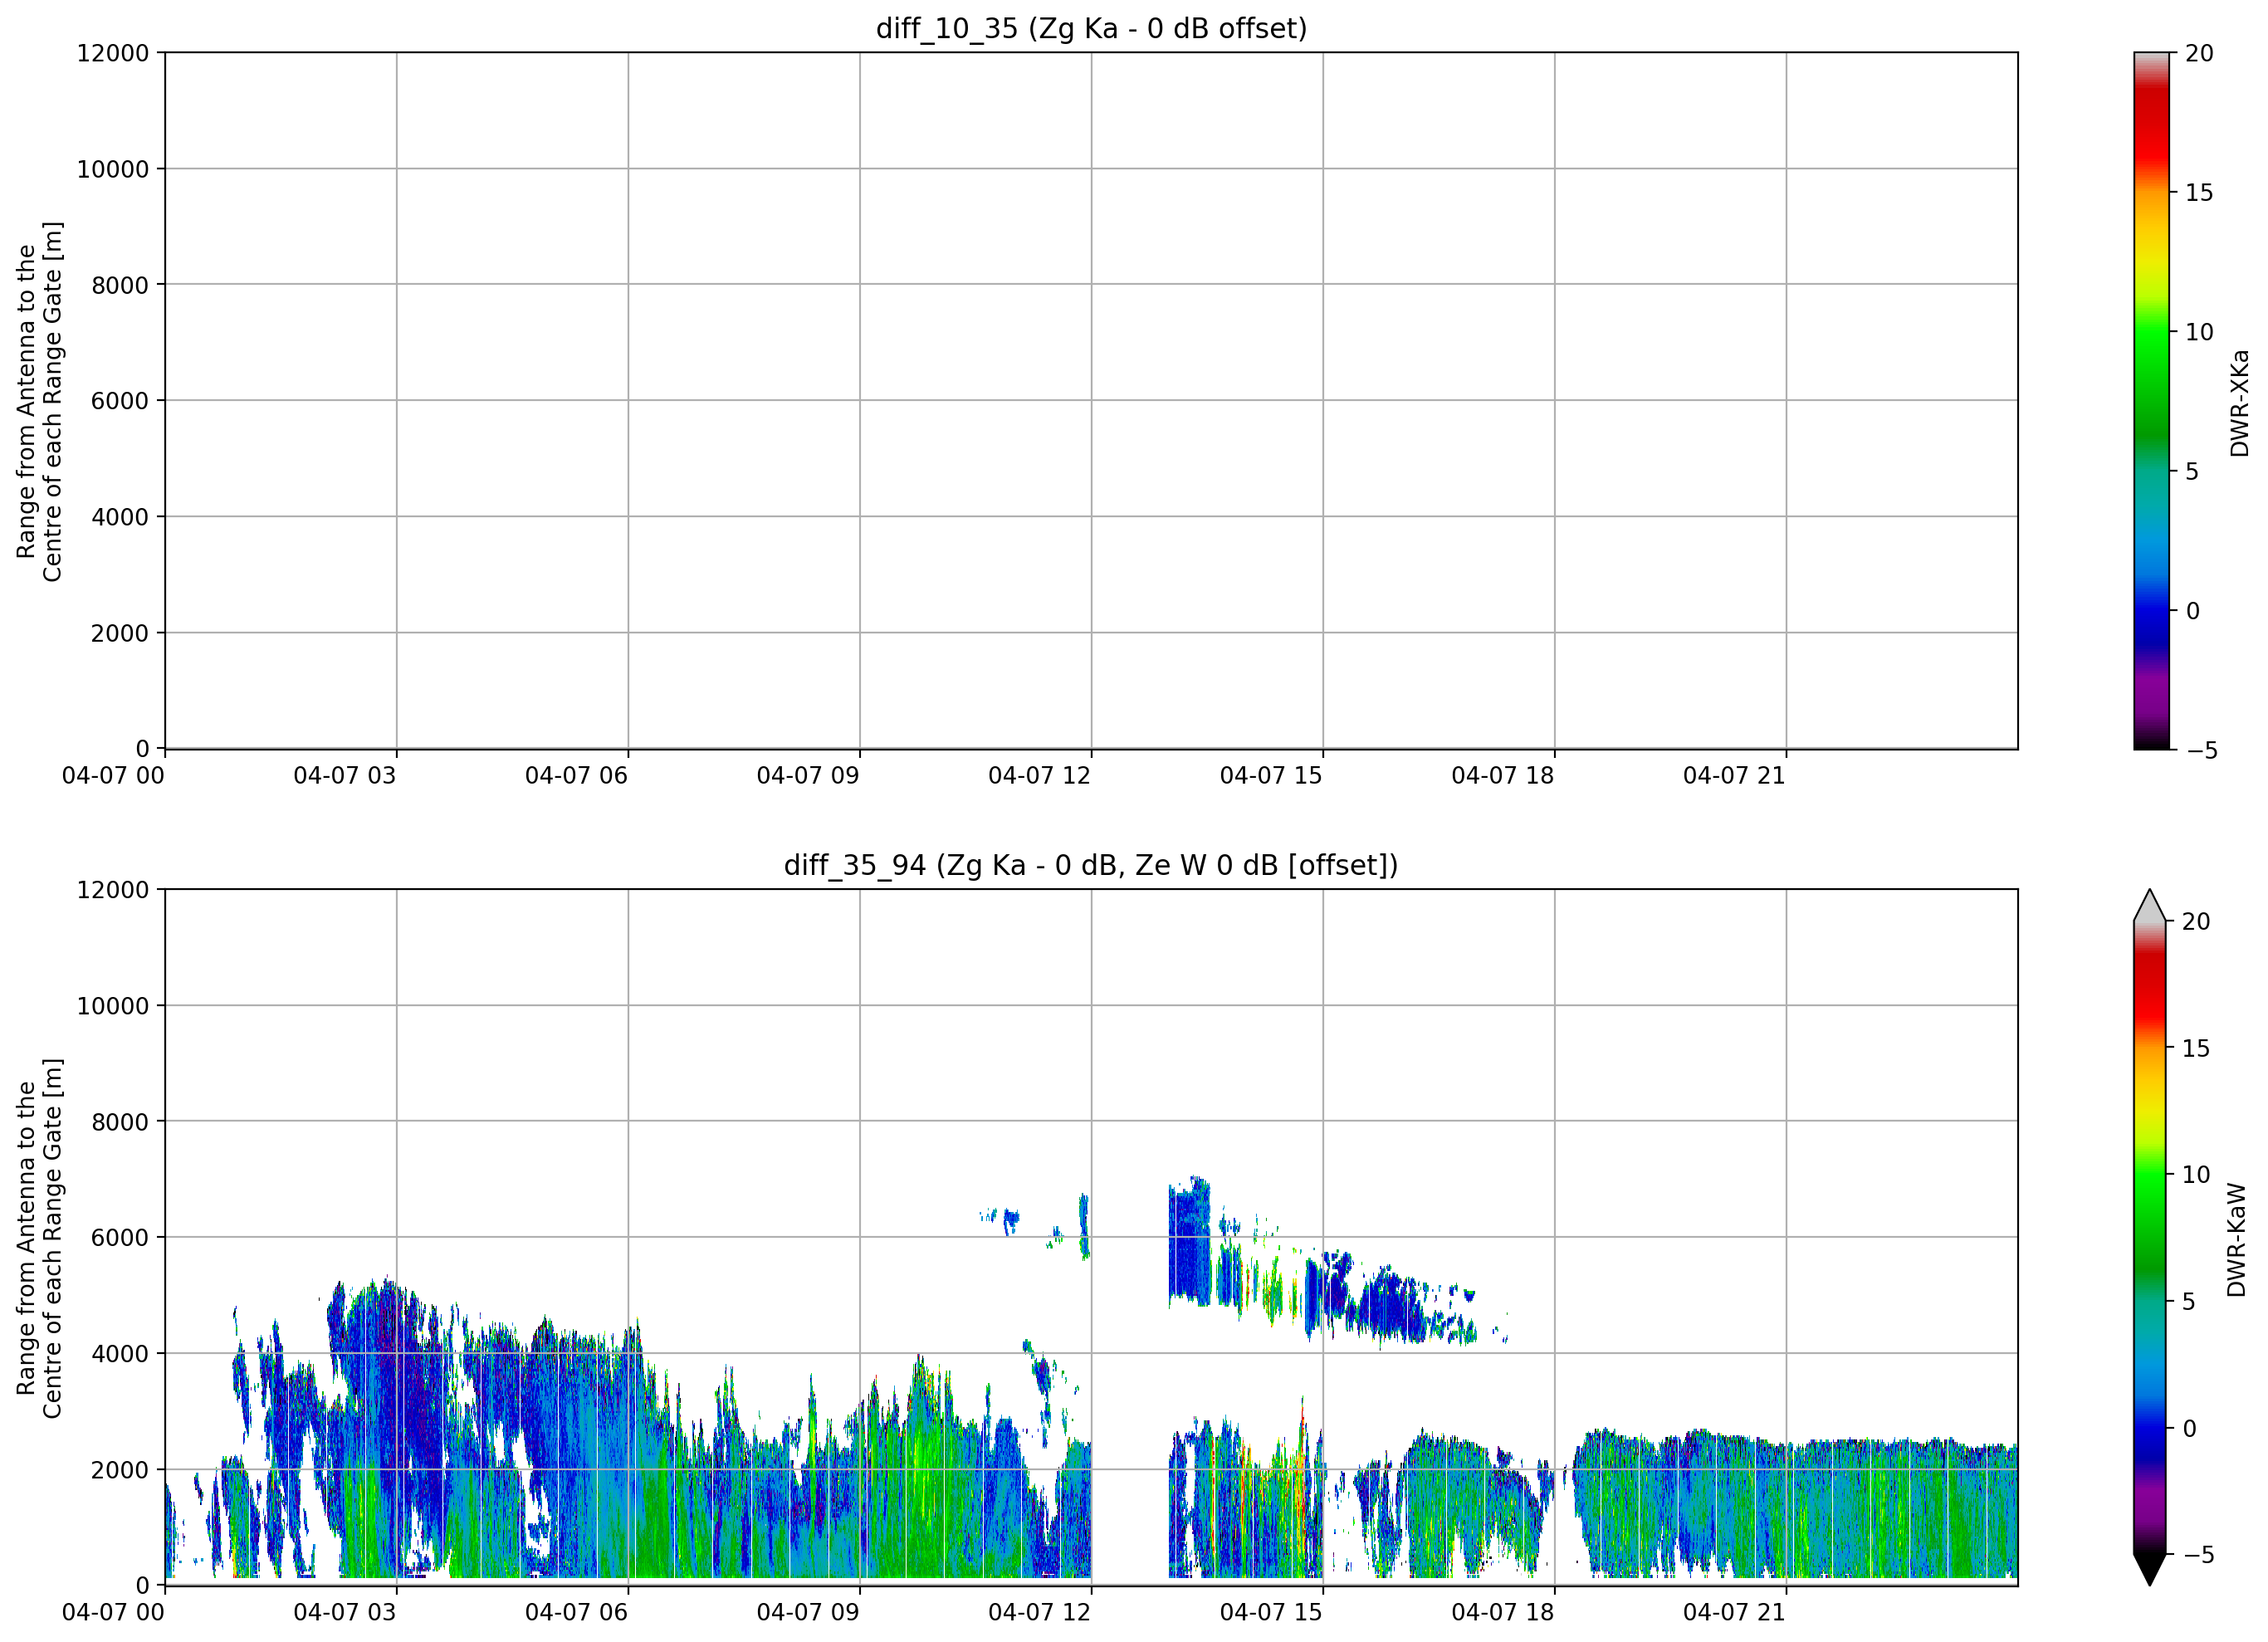The height and width of the screenshot is (1642, 2268).
Task: Click x-tick "04-07 15" under the diff_10_35 plot
Action: coord(1271,776)
